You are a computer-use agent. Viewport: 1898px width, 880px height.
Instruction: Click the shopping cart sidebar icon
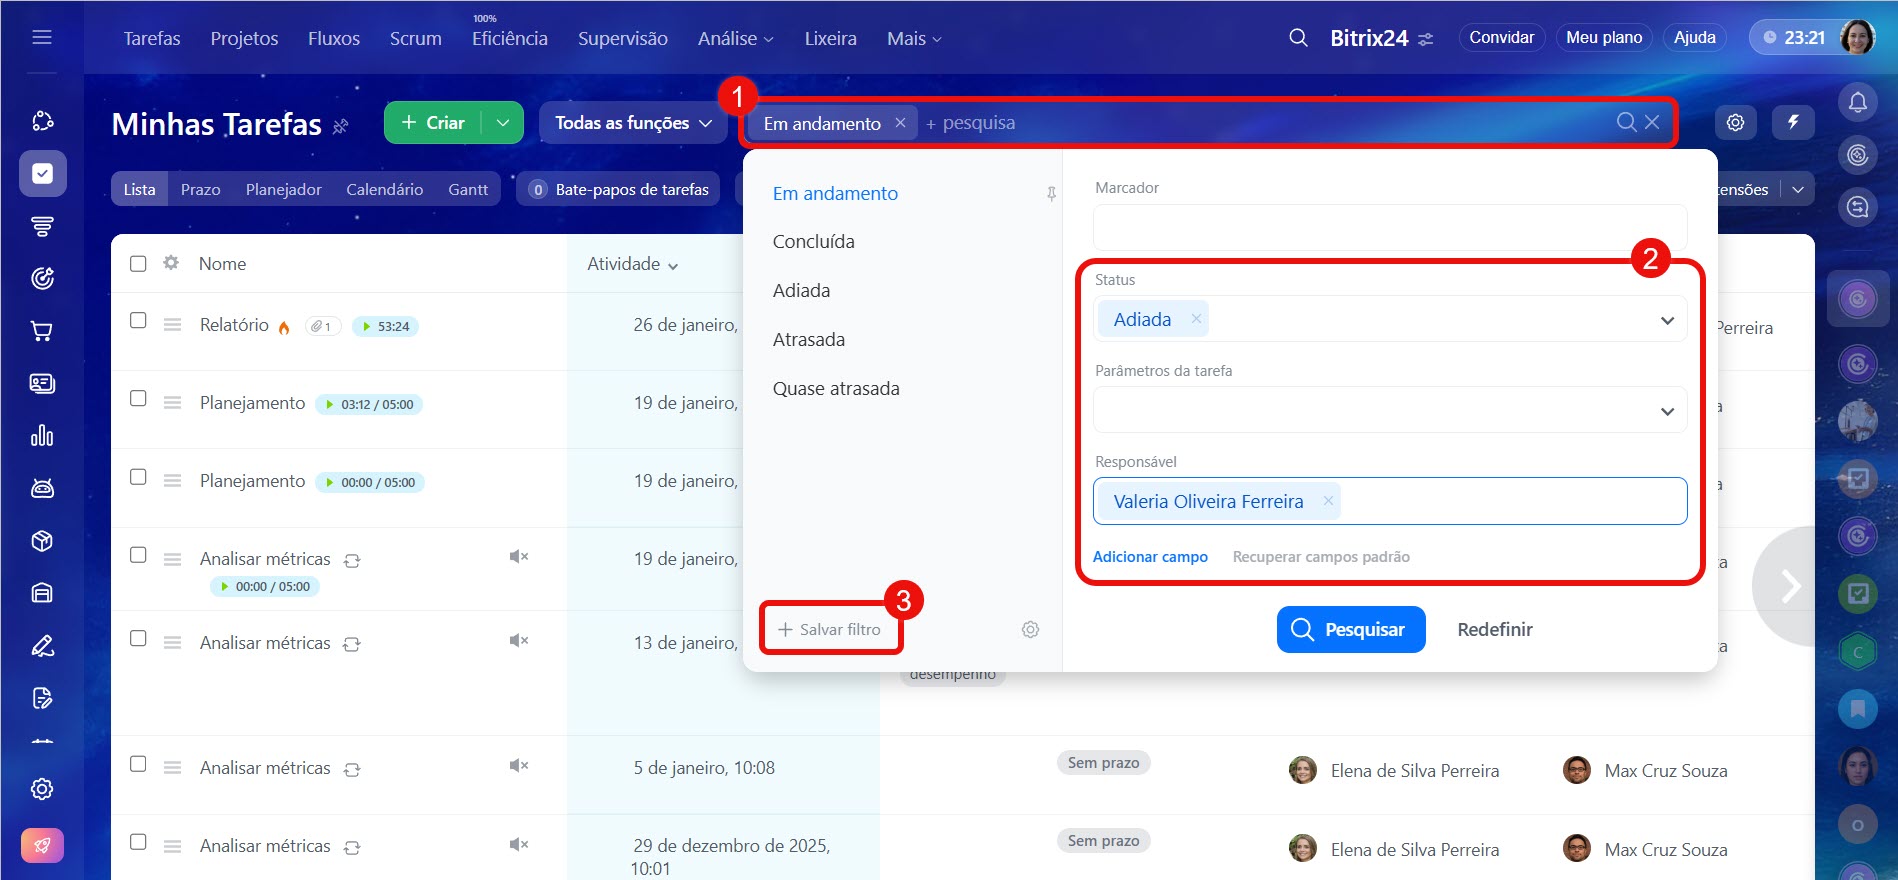(42, 331)
